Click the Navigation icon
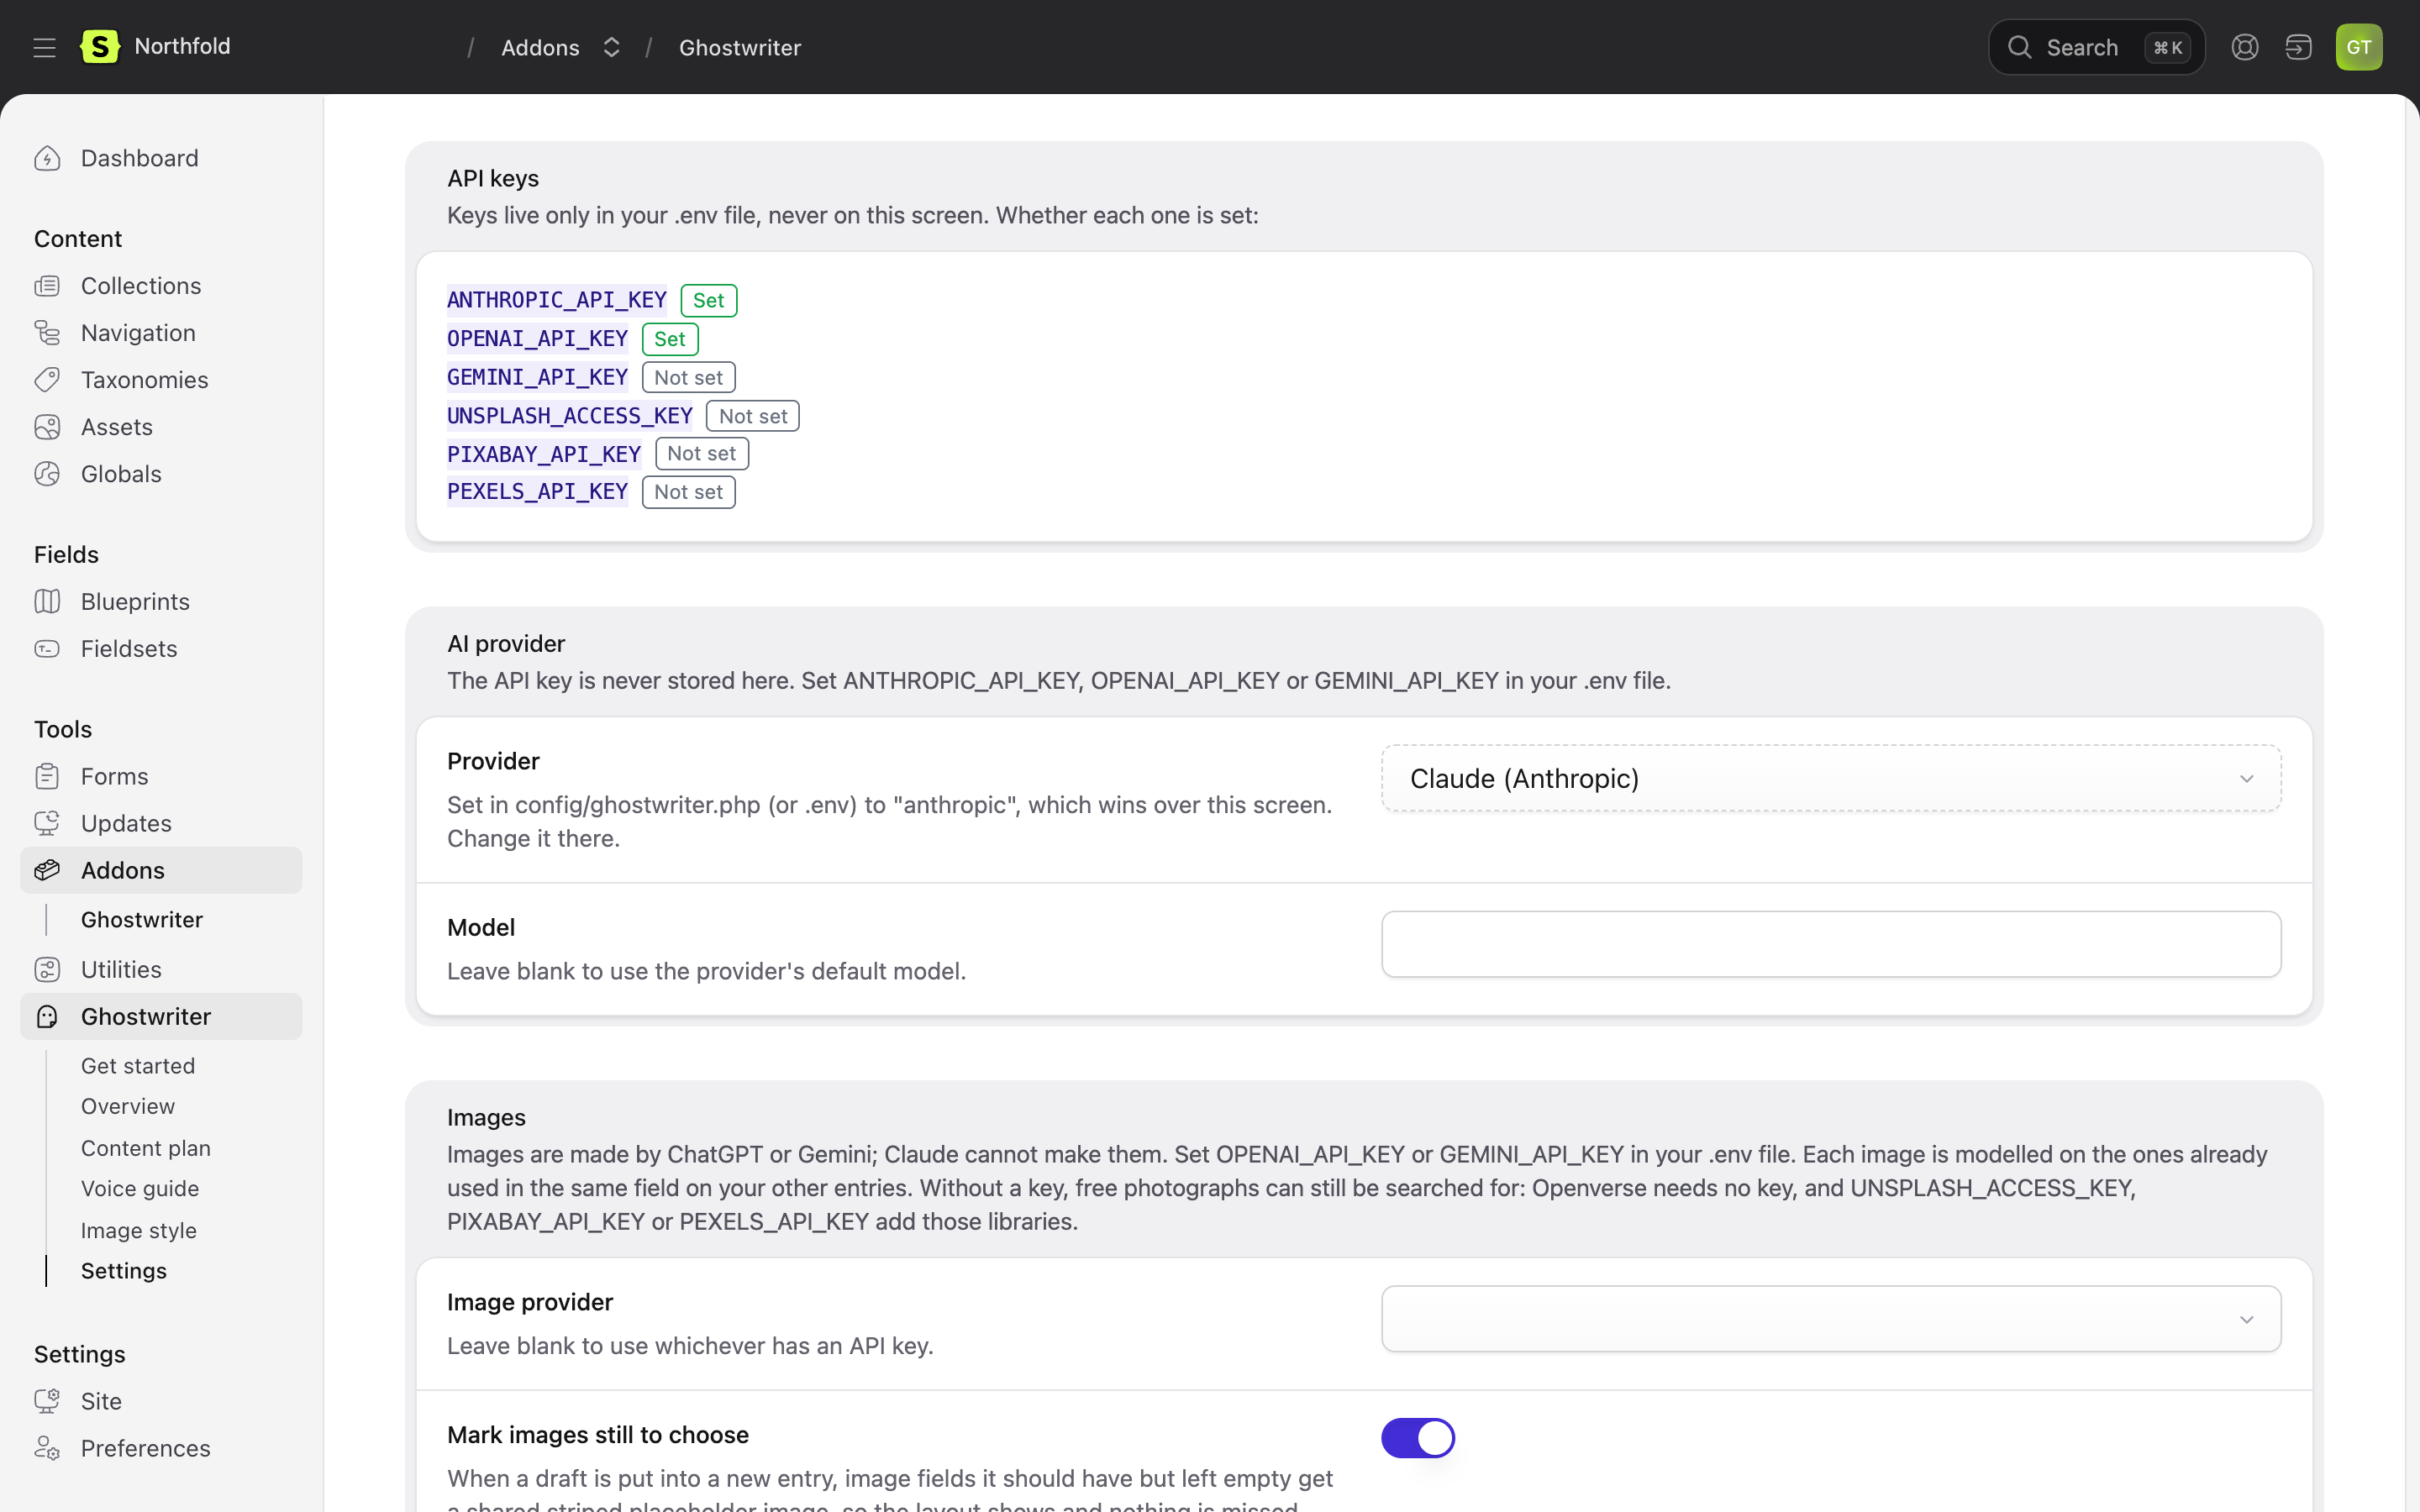Screen dimensions: 2420x1512 tap(47, 333)
